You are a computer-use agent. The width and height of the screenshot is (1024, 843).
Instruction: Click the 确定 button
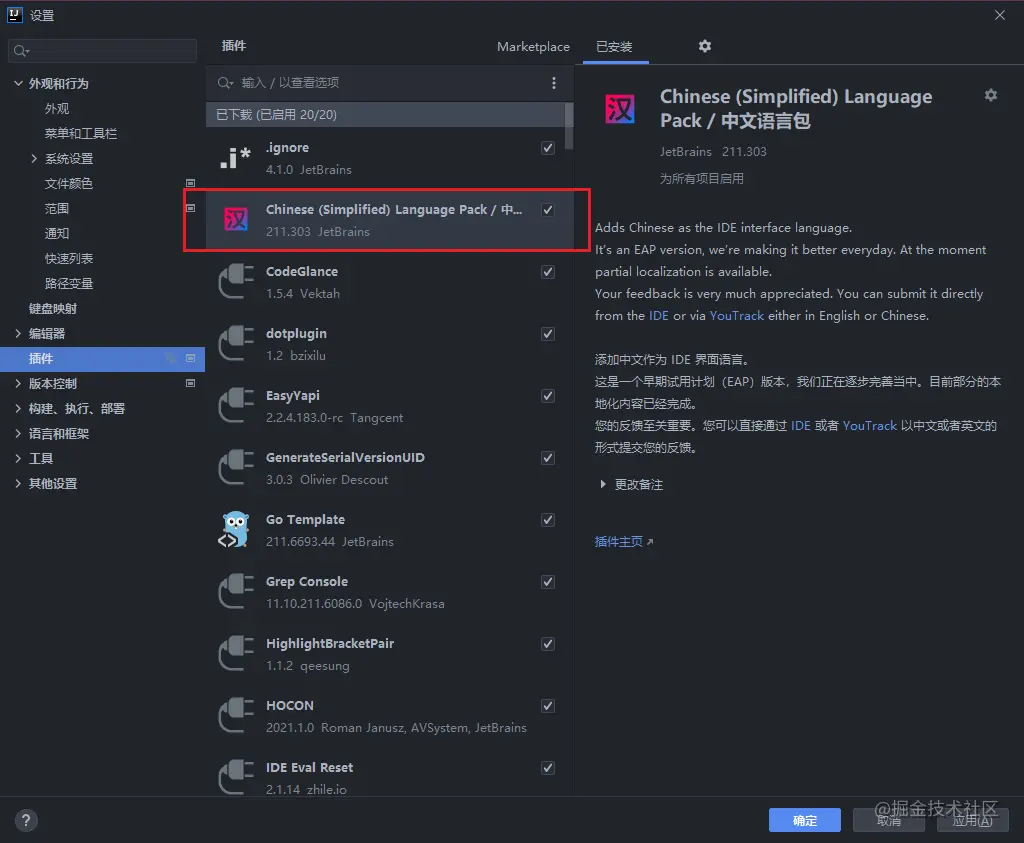805,820
